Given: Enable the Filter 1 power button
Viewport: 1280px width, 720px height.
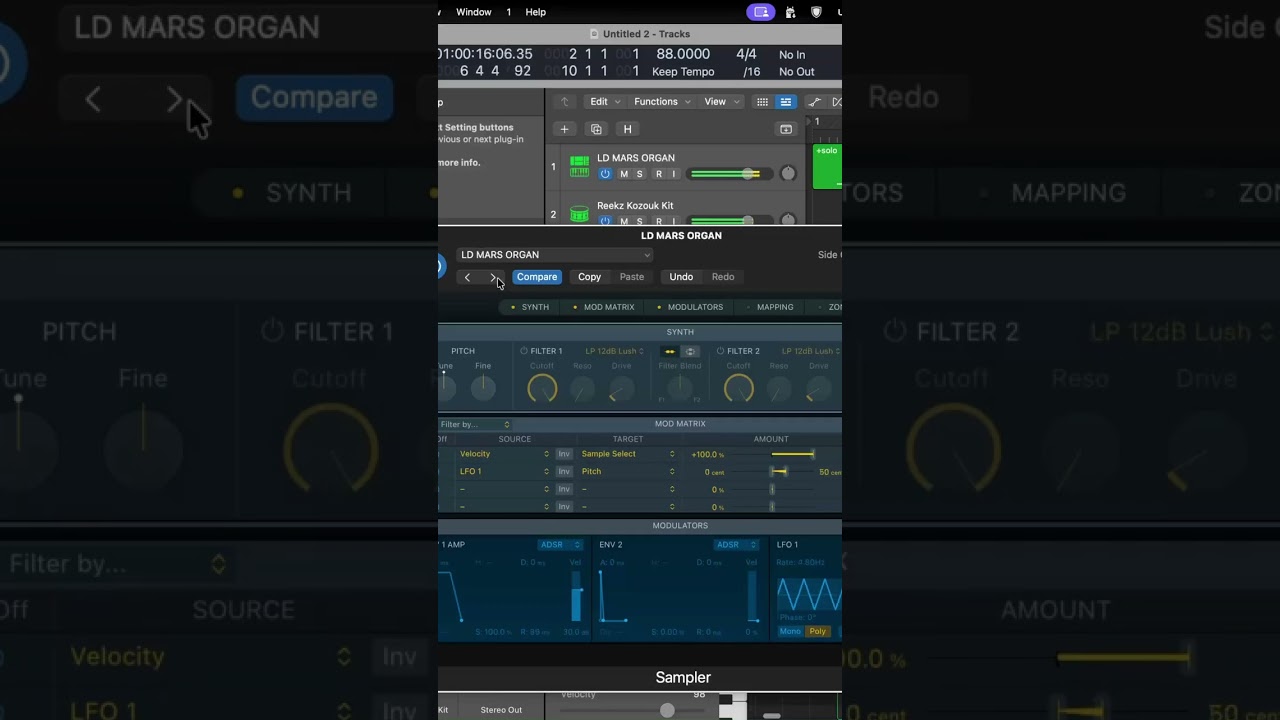Looking at the screenshot, I should (x=524, y=351).
